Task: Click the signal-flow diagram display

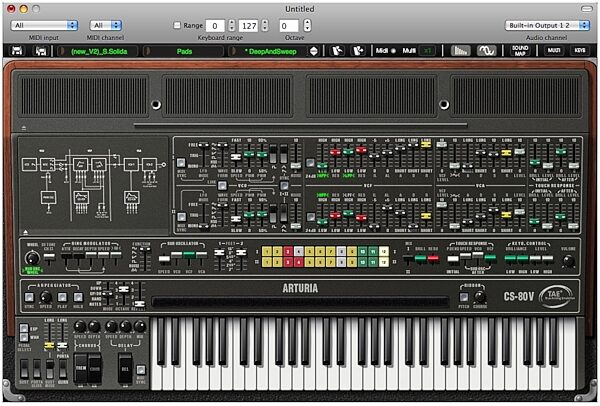Action: 94,186
